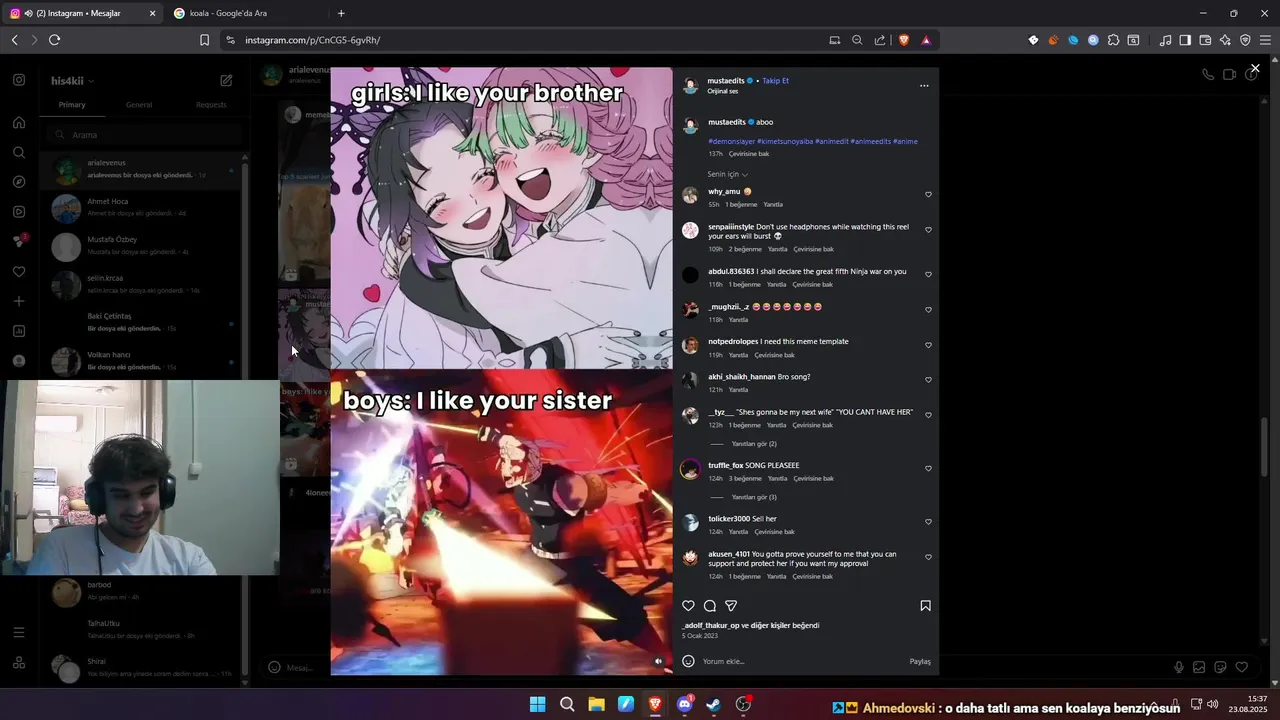1280x720 pixels.
Task: Open the #animeedits hashtag
Action: click(x=870, y=141)
